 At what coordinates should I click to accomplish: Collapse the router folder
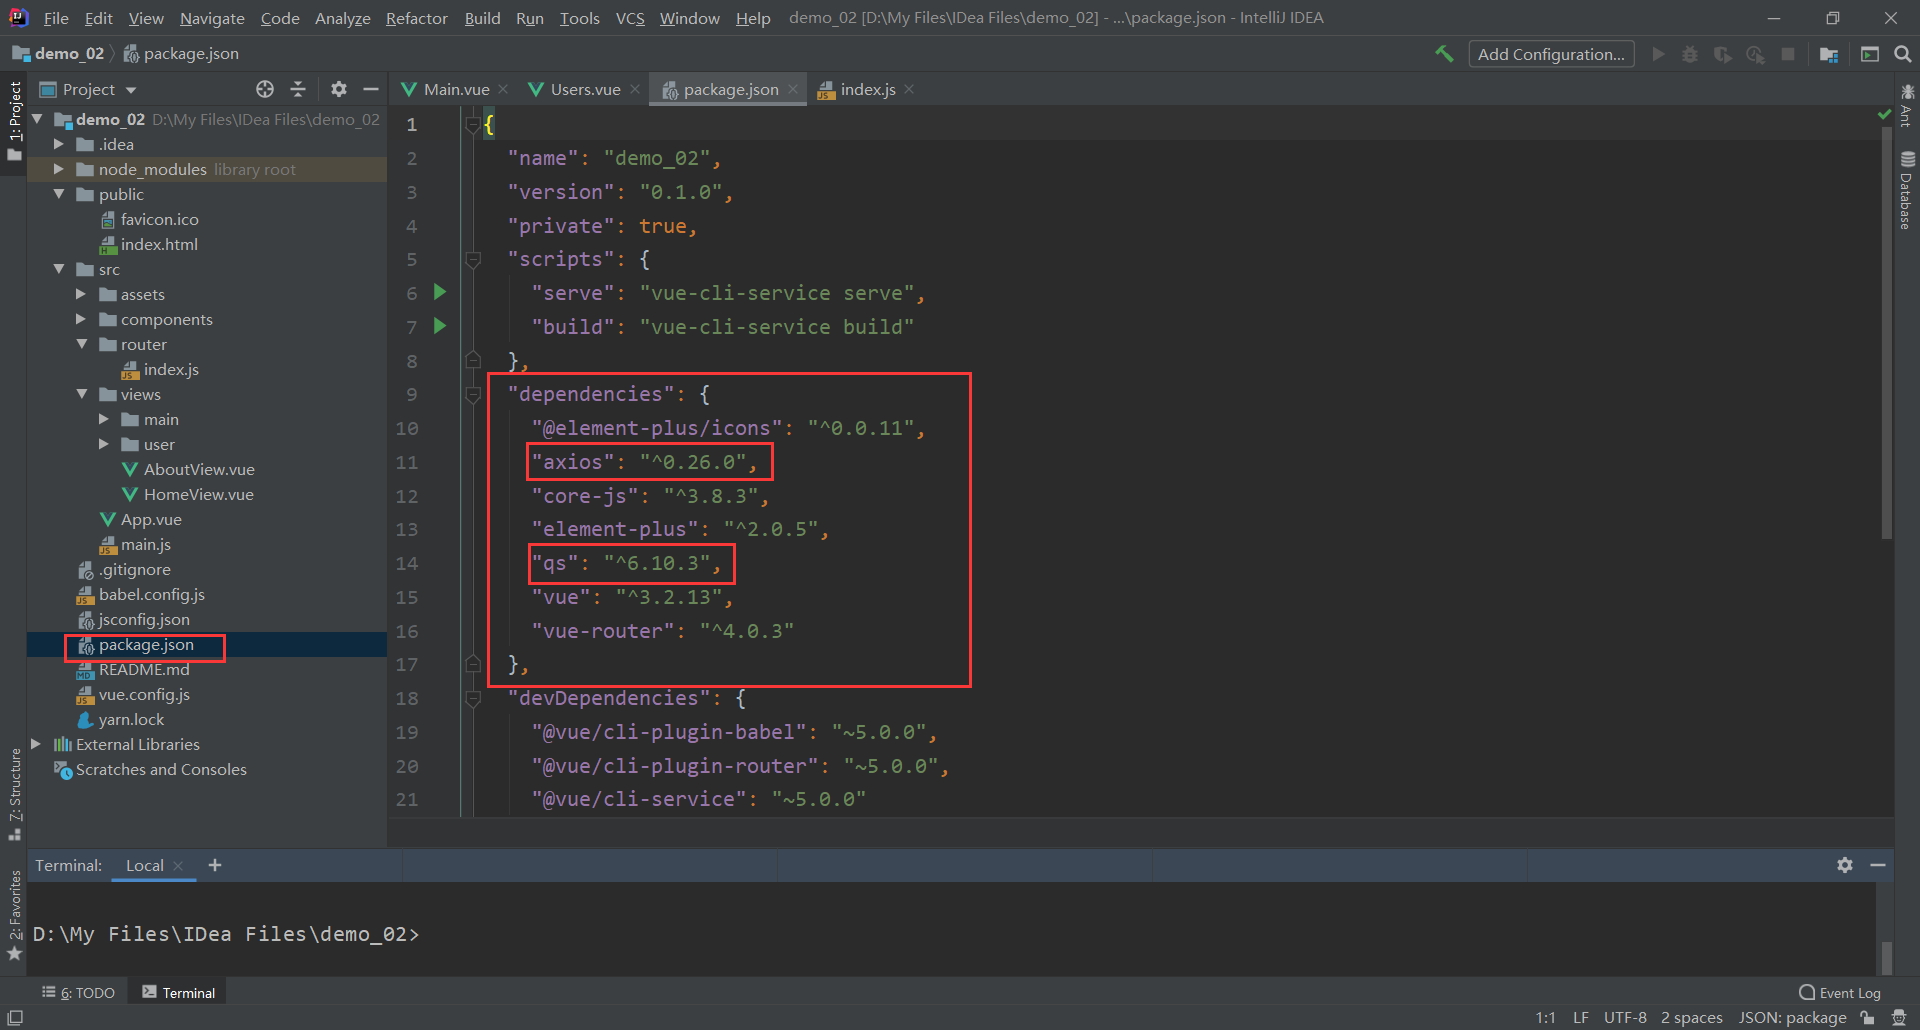click(81, 344)
